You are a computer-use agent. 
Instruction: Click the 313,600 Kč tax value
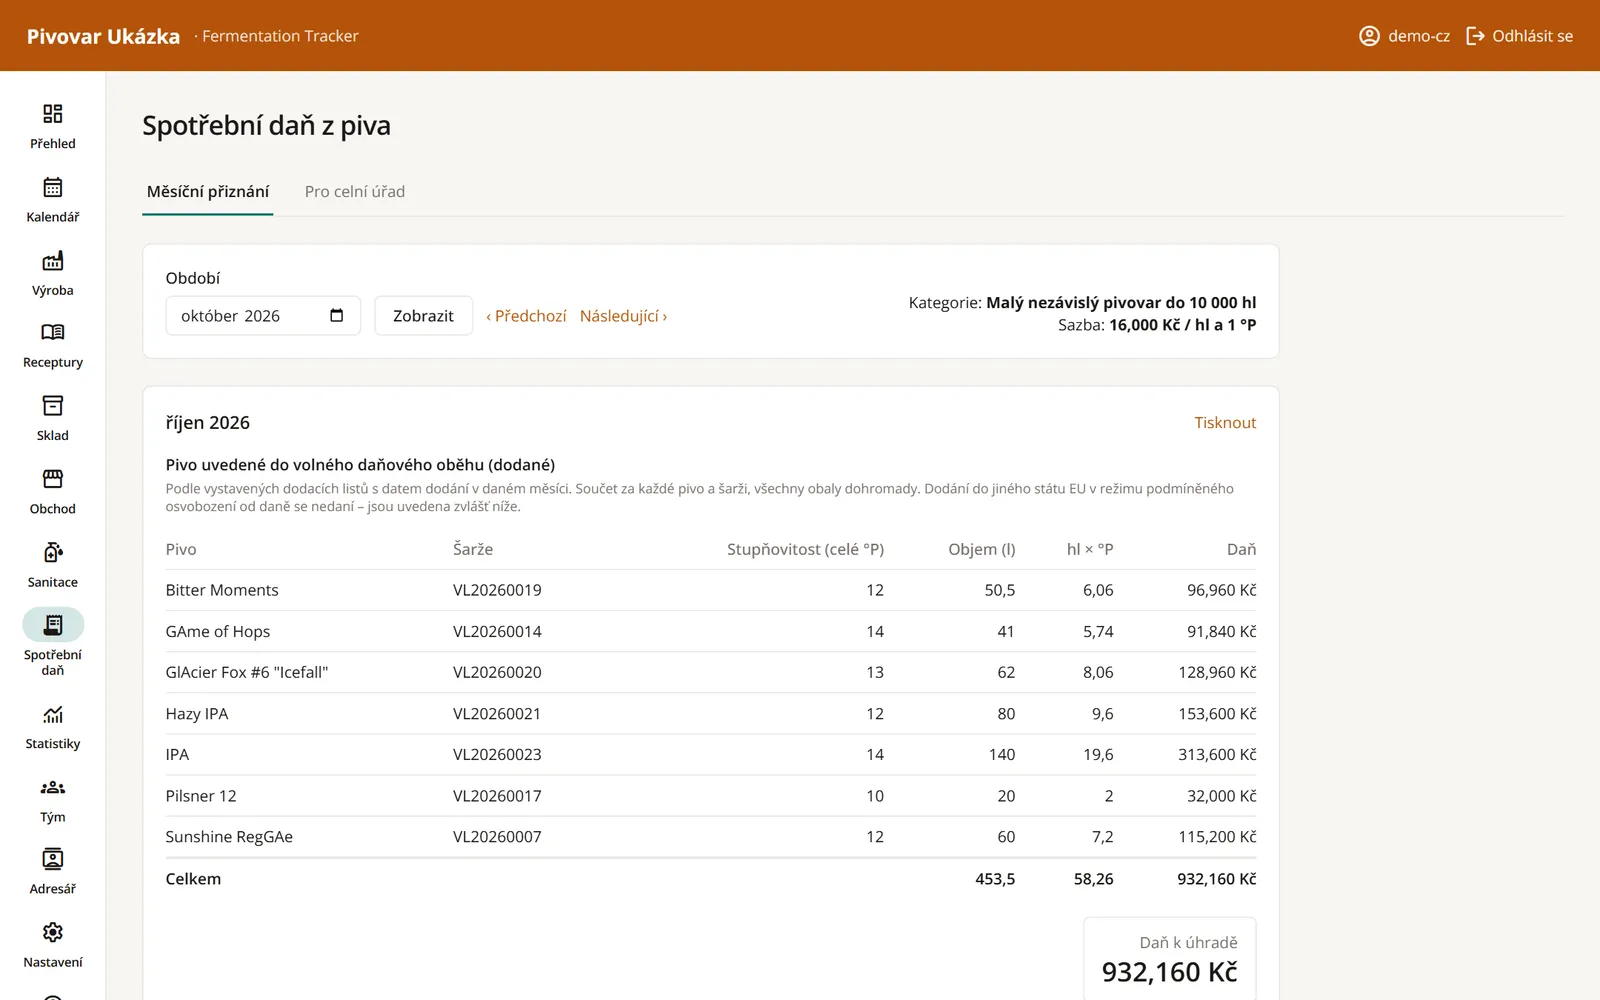[1217, 755]
